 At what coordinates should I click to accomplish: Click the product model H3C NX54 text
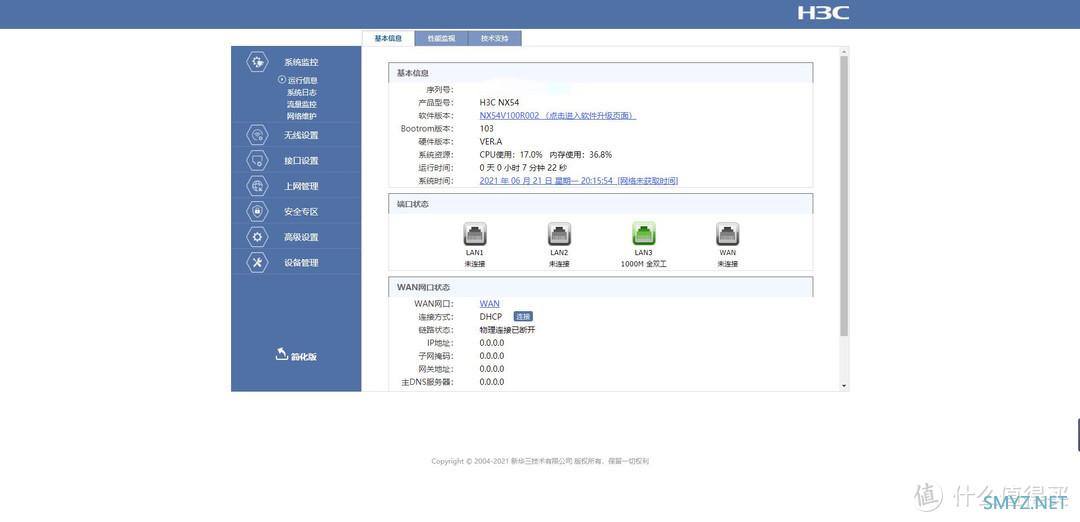point(499,103)
